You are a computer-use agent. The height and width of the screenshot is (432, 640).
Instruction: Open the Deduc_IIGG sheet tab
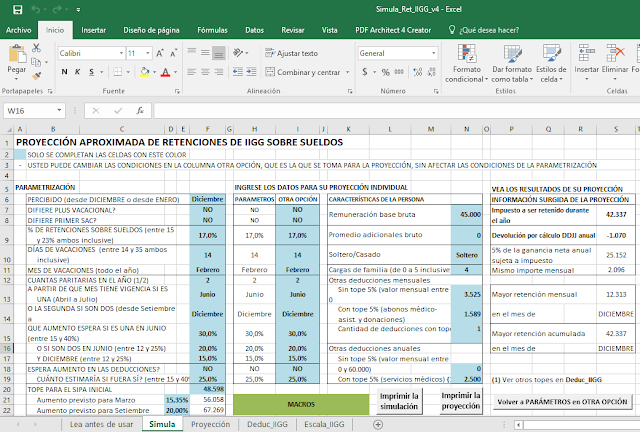coord(268,424)
